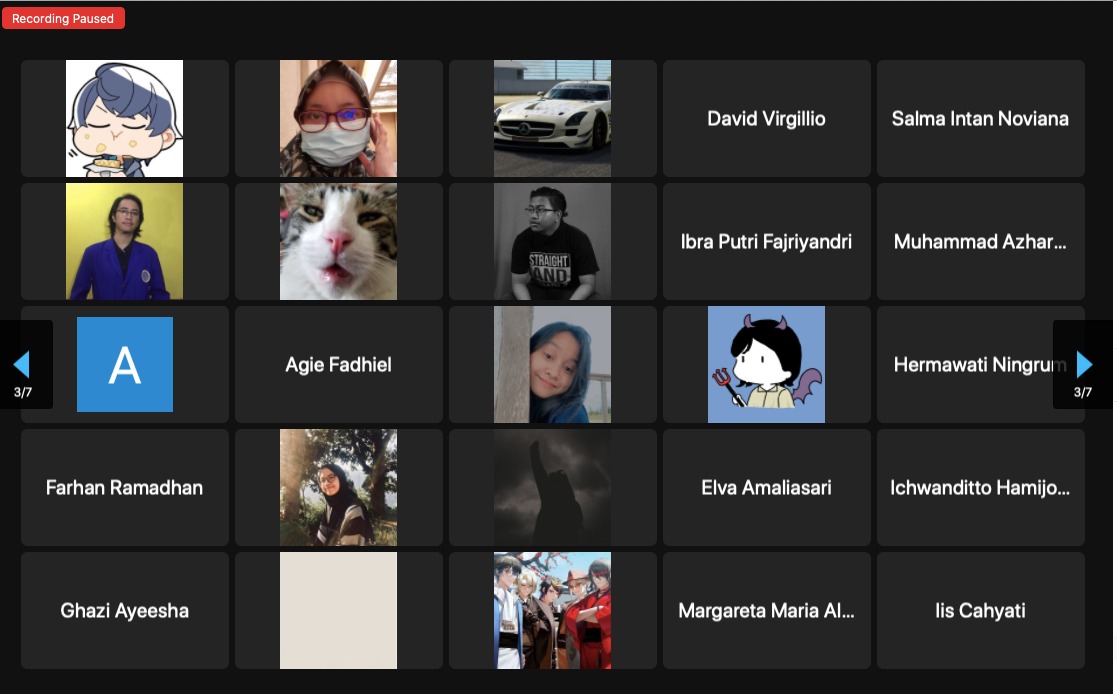Screen dimensions: 1117x694
Task: Select David Virgillio participant tile
Action: coord(767,118)
